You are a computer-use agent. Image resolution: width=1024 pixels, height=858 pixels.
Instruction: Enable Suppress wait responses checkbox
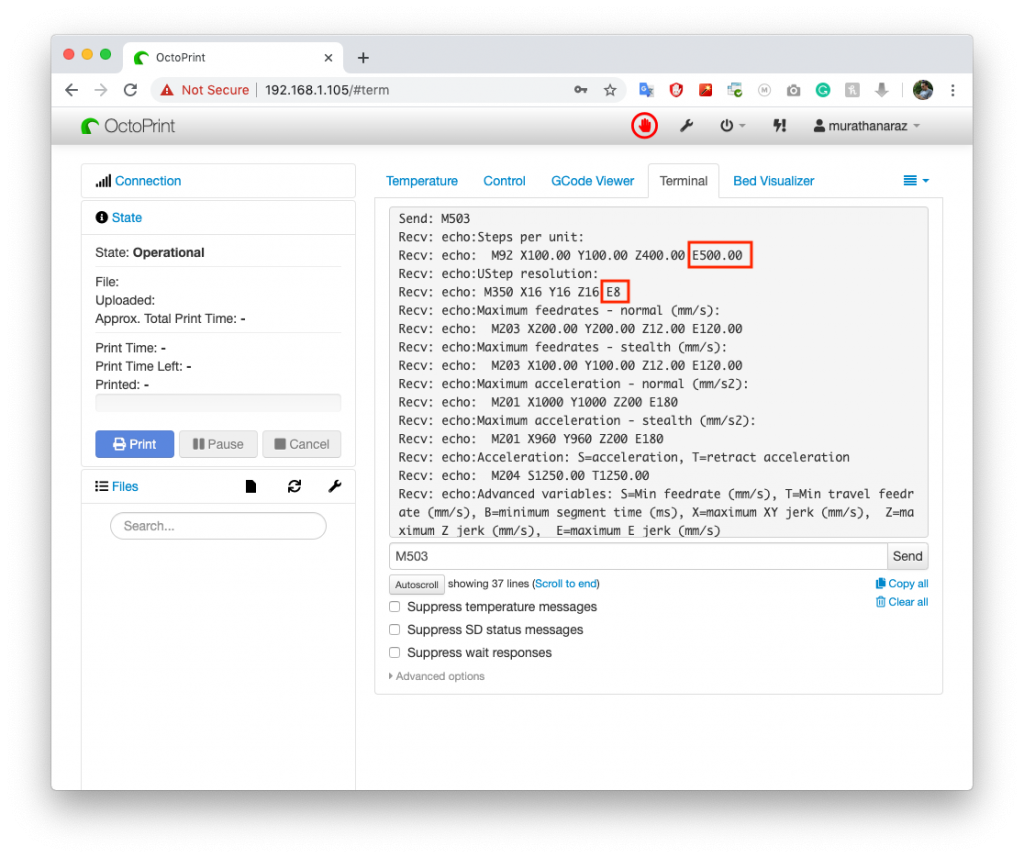pos(394,652)
